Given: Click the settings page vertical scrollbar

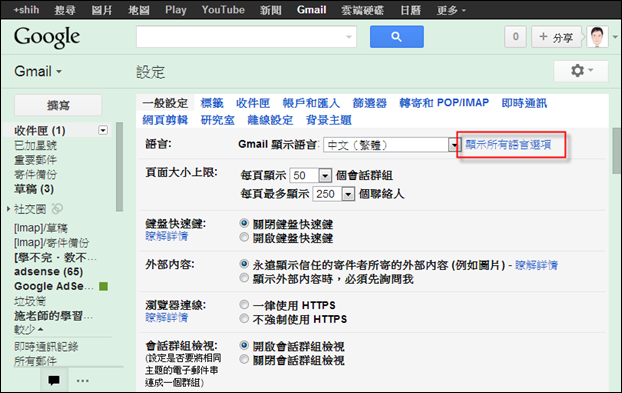Looking at the screenshot, I should pyautogui.click(x=616, y=151).
